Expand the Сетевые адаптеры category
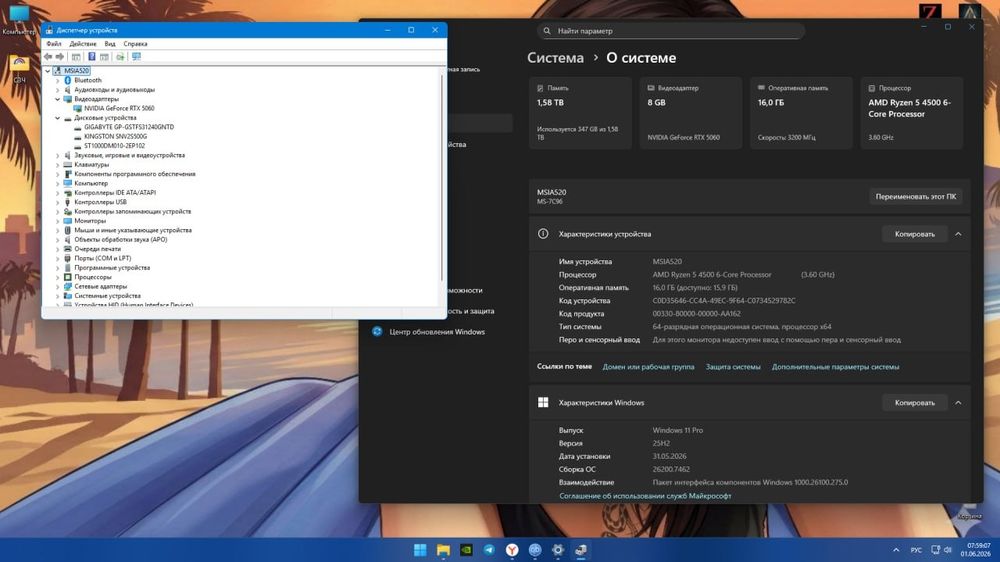This screenshot has height=562, width=1000. (x=57, y=286)
